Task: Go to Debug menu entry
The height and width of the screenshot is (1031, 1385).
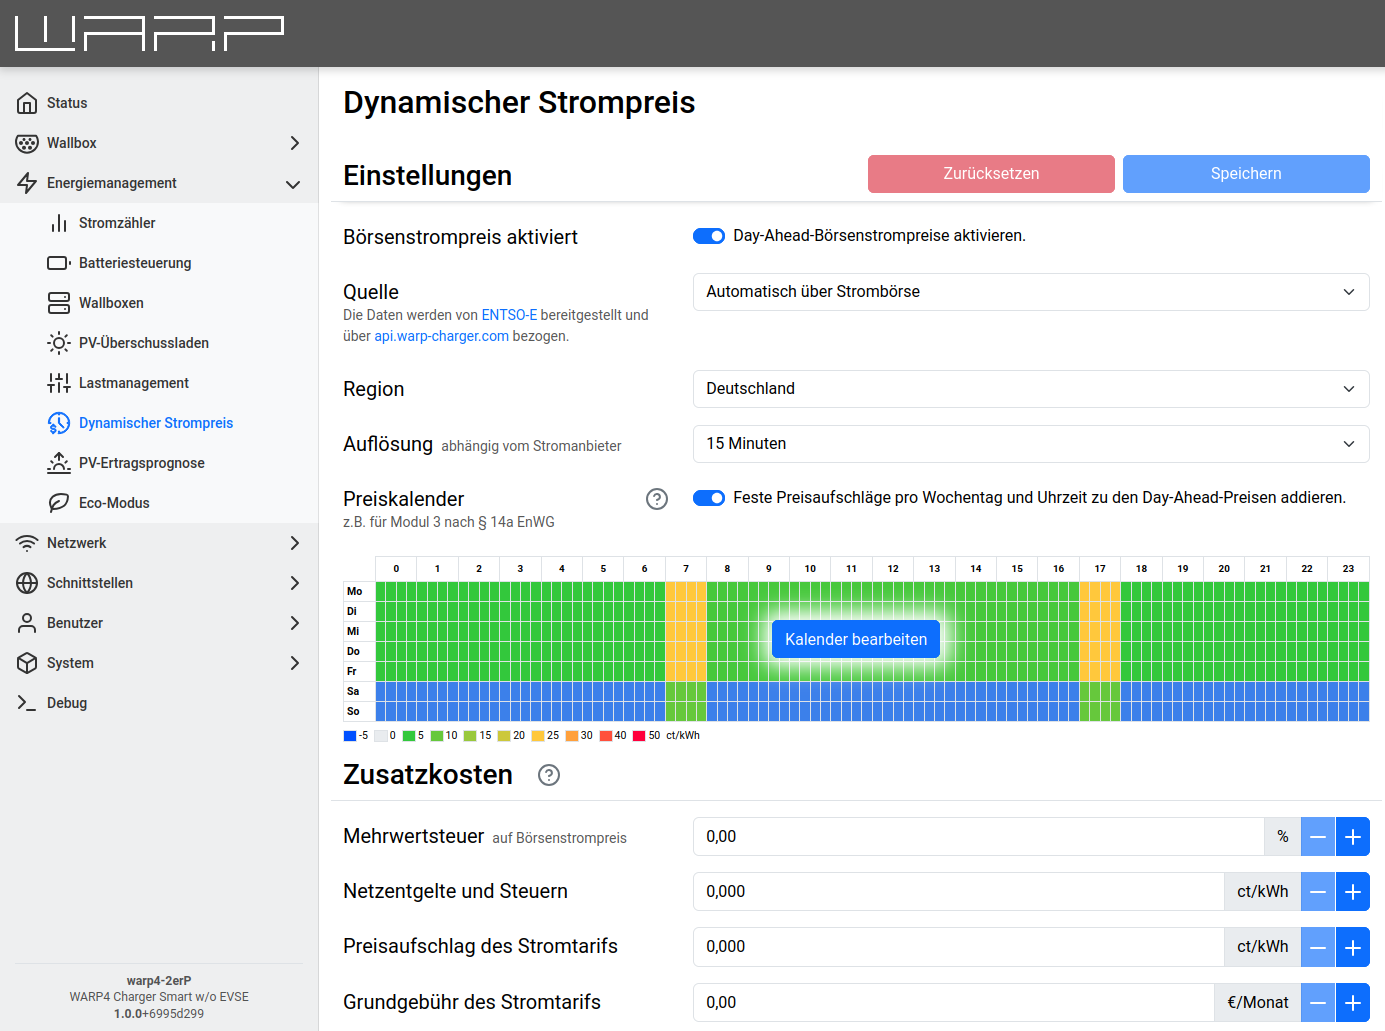Action: coord(67,703)
